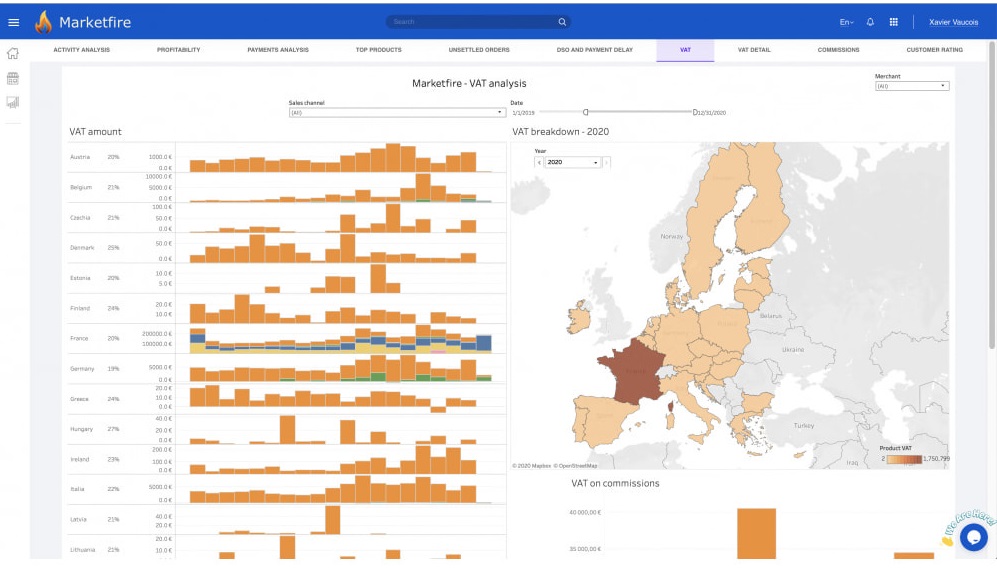997x578 pixels.
Task: Switch to Activity Analysis tab
Action: pos(81,50)
